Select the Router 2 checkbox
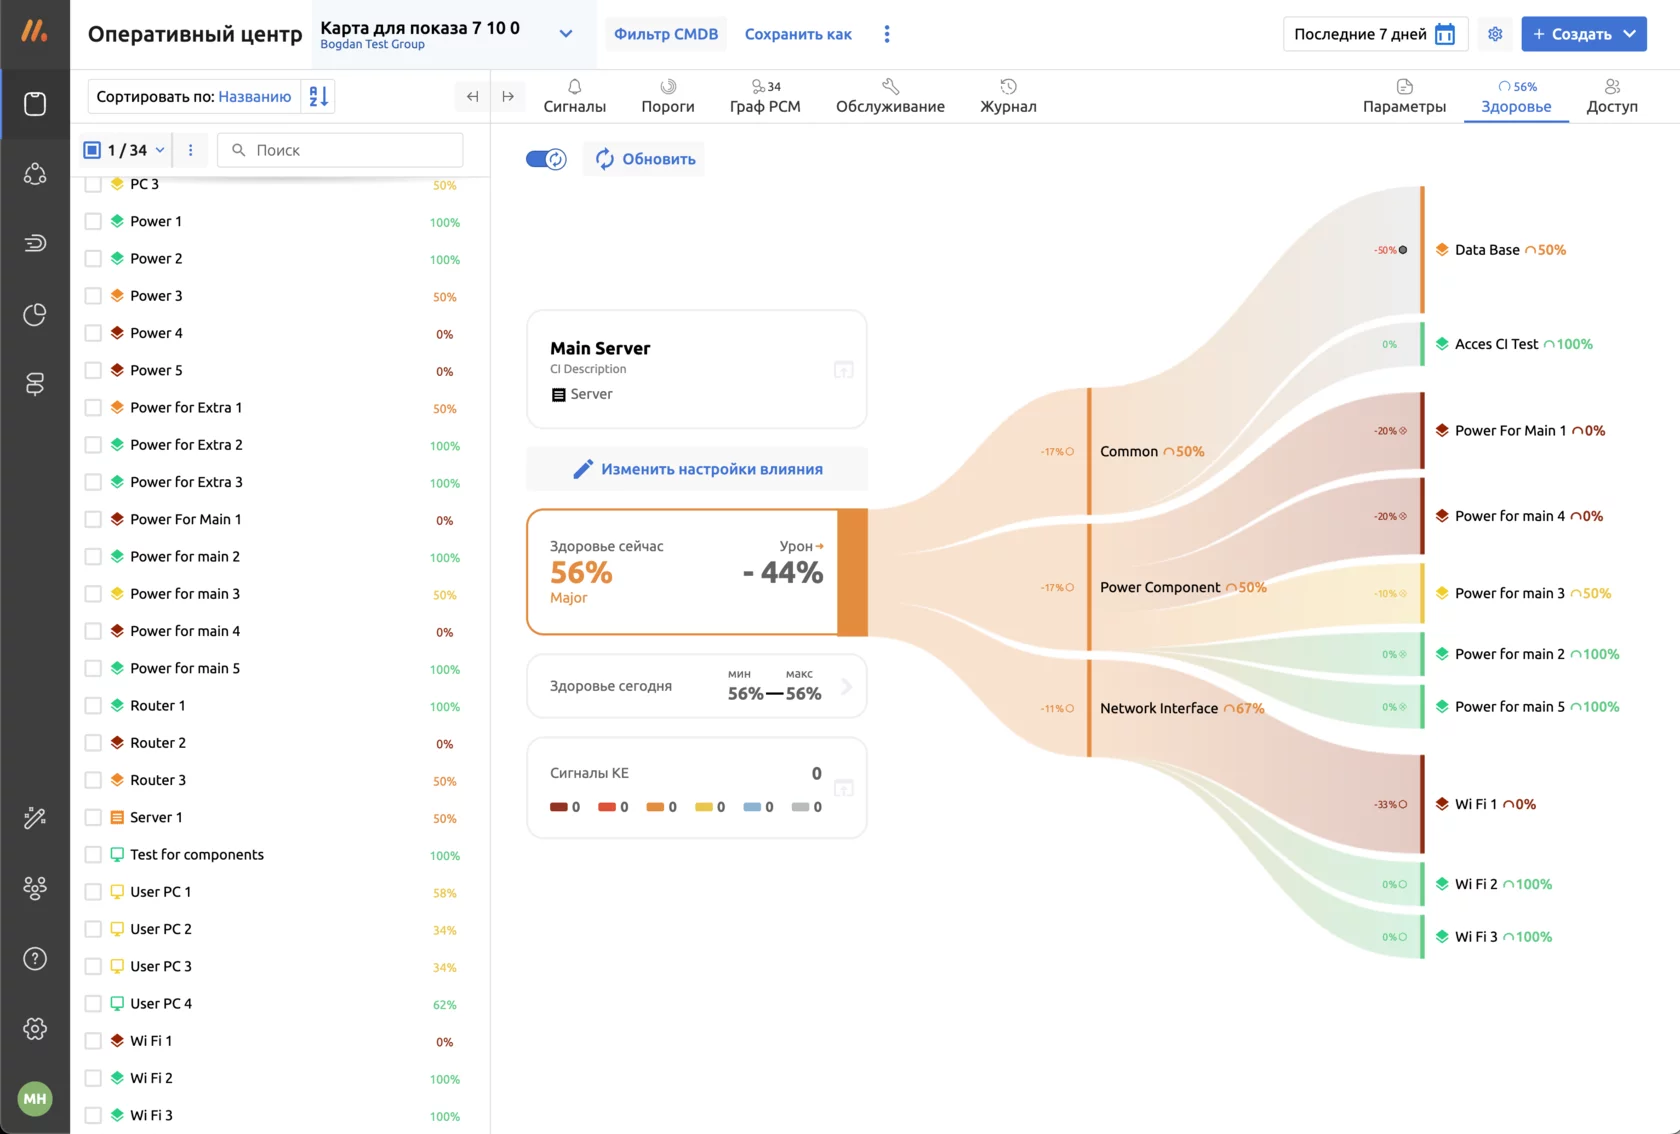The image size is (1680, 1134). [93, 743]
